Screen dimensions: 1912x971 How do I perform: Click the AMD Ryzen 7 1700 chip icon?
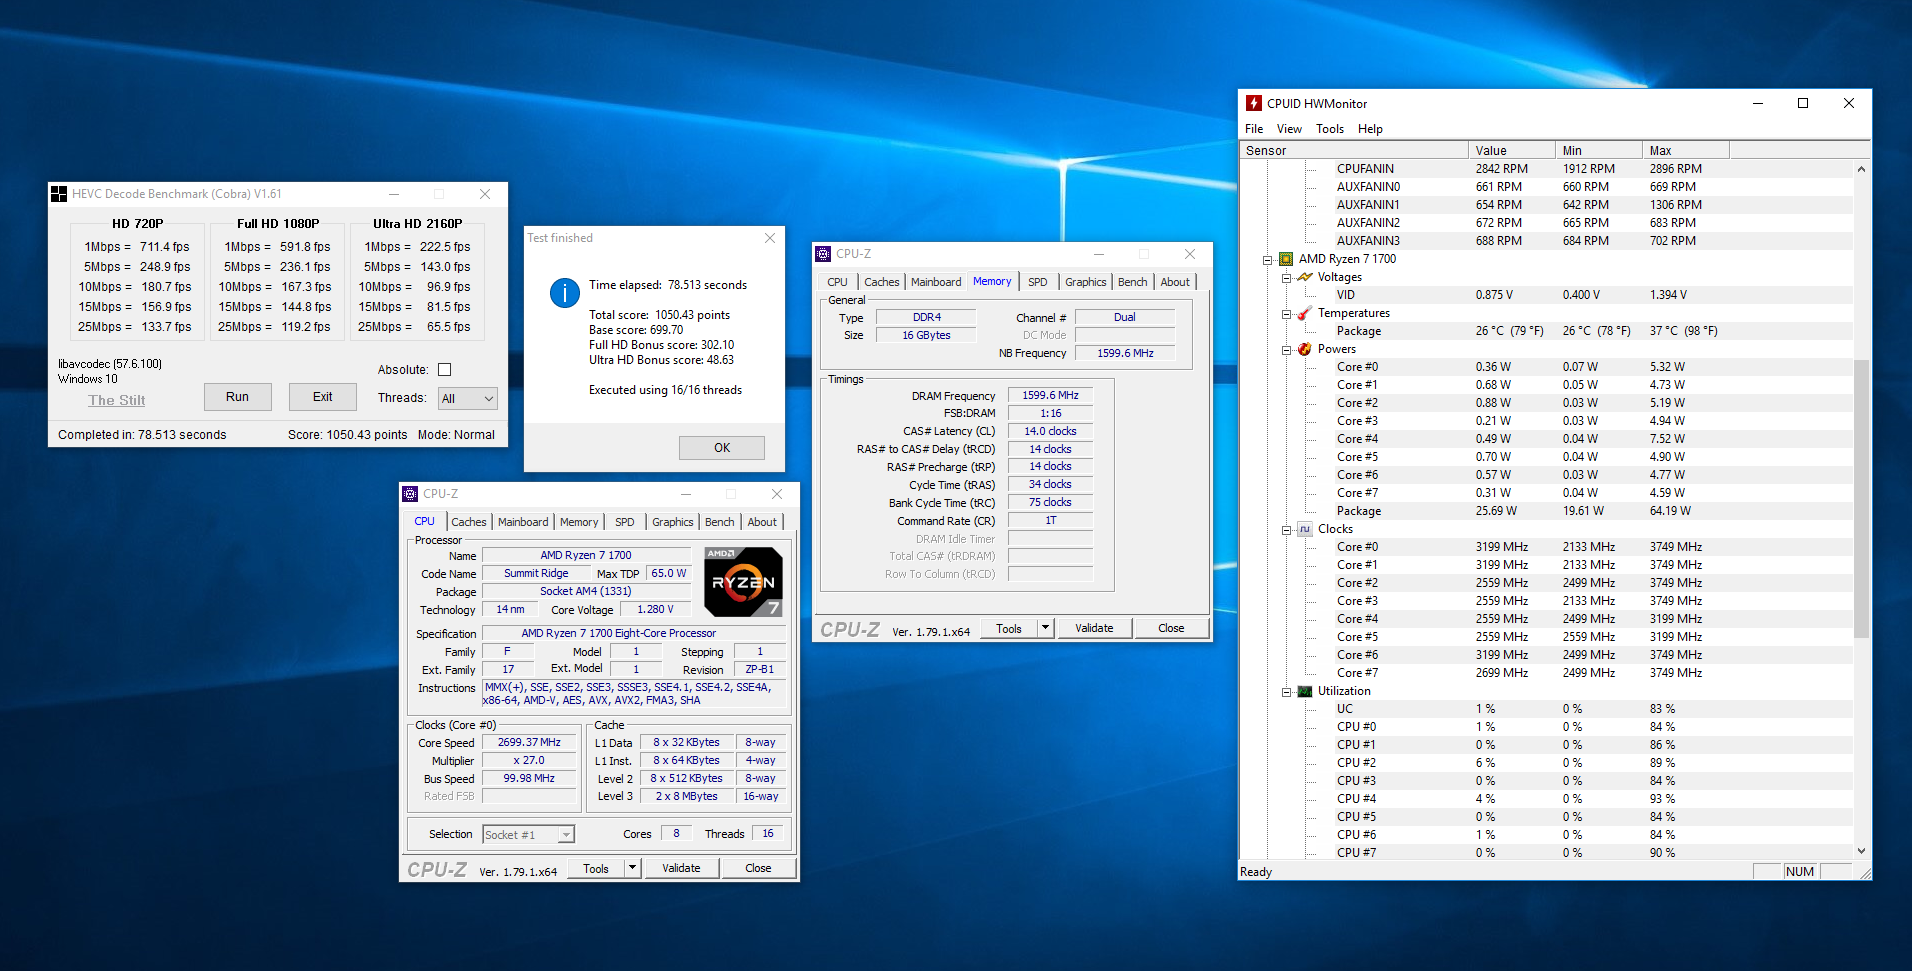pyautogui.click(x=1286, y=259)
